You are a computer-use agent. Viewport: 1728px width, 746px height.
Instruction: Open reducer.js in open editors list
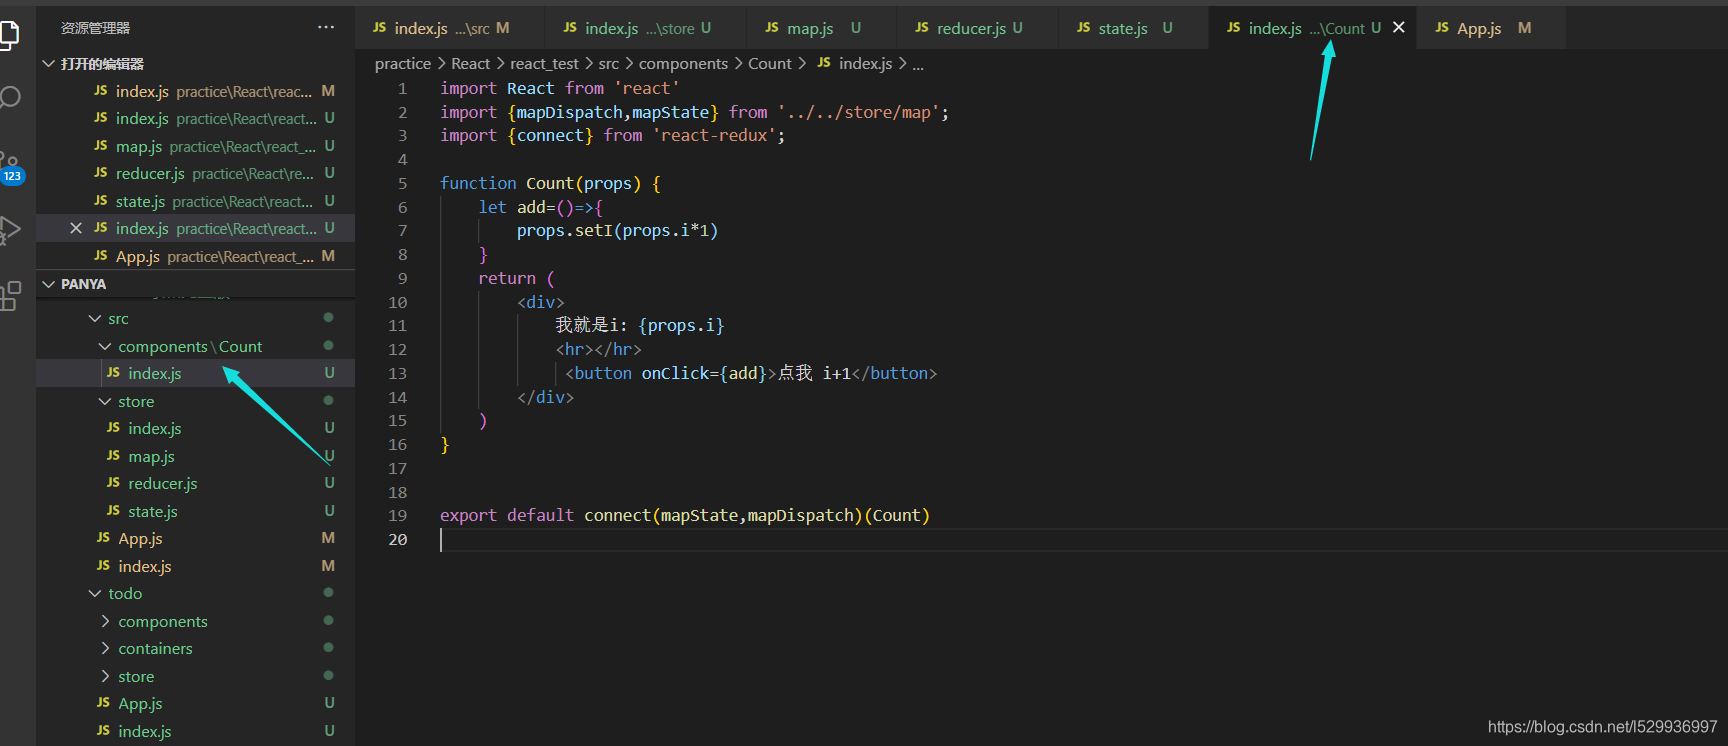[x=195, y=173]
